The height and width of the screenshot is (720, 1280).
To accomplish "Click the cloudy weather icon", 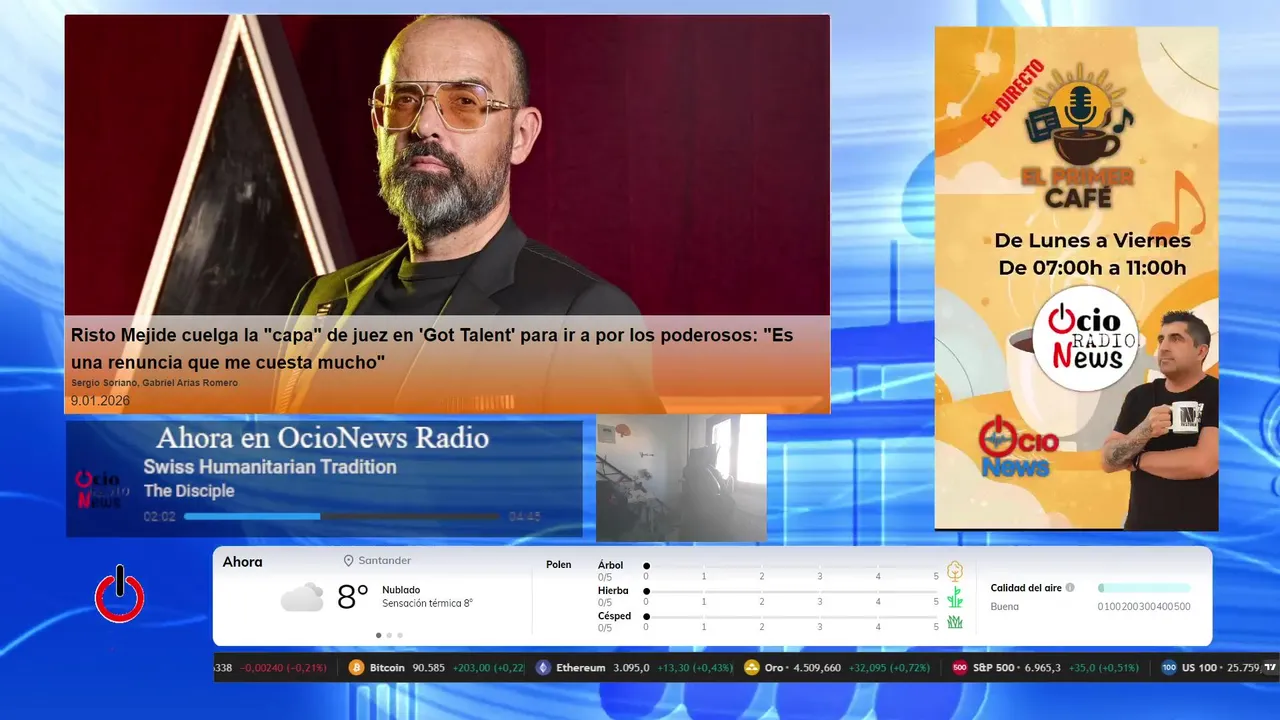I will (302, 597).
